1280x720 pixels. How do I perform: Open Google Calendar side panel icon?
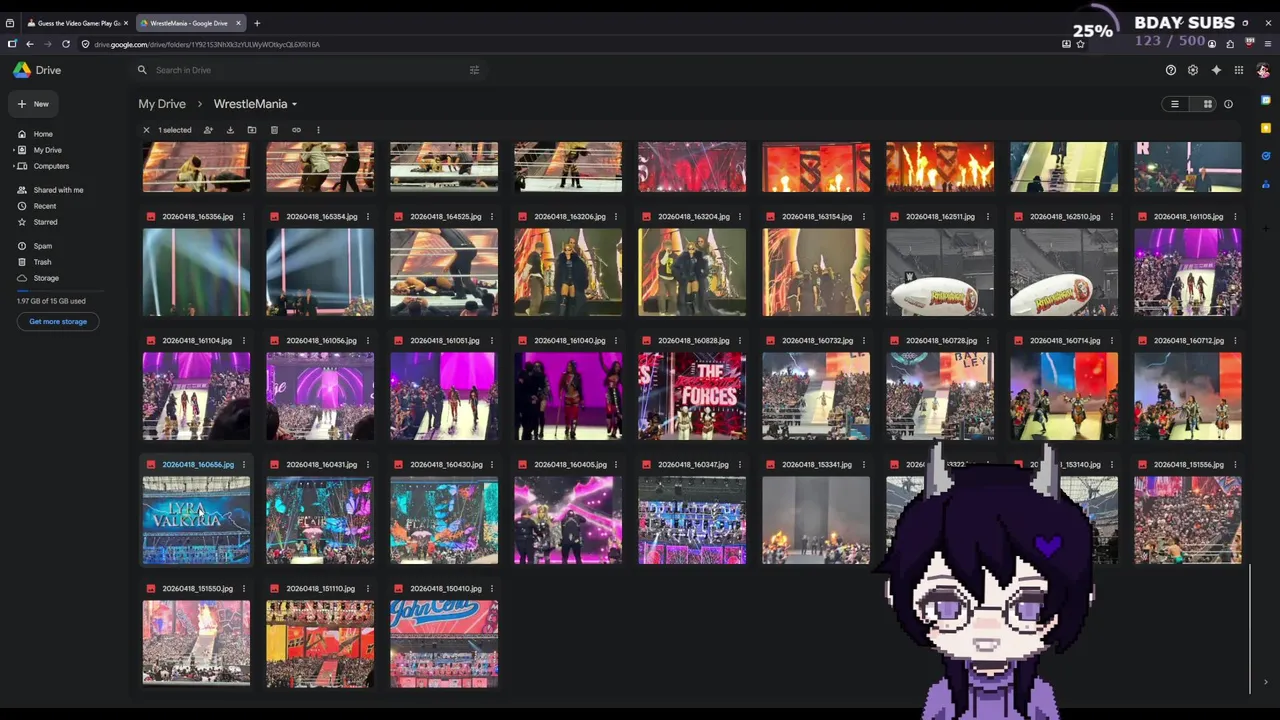[x=1266, y=100]
